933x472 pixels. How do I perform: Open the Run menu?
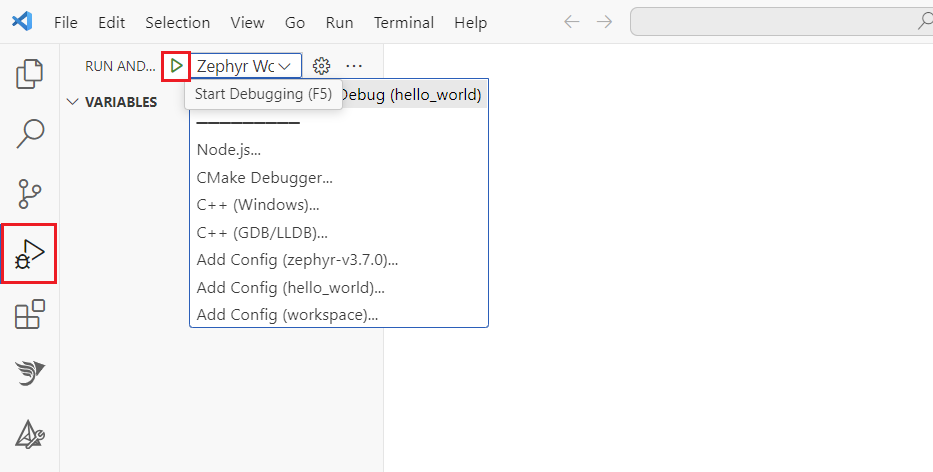tap(339, 23)
